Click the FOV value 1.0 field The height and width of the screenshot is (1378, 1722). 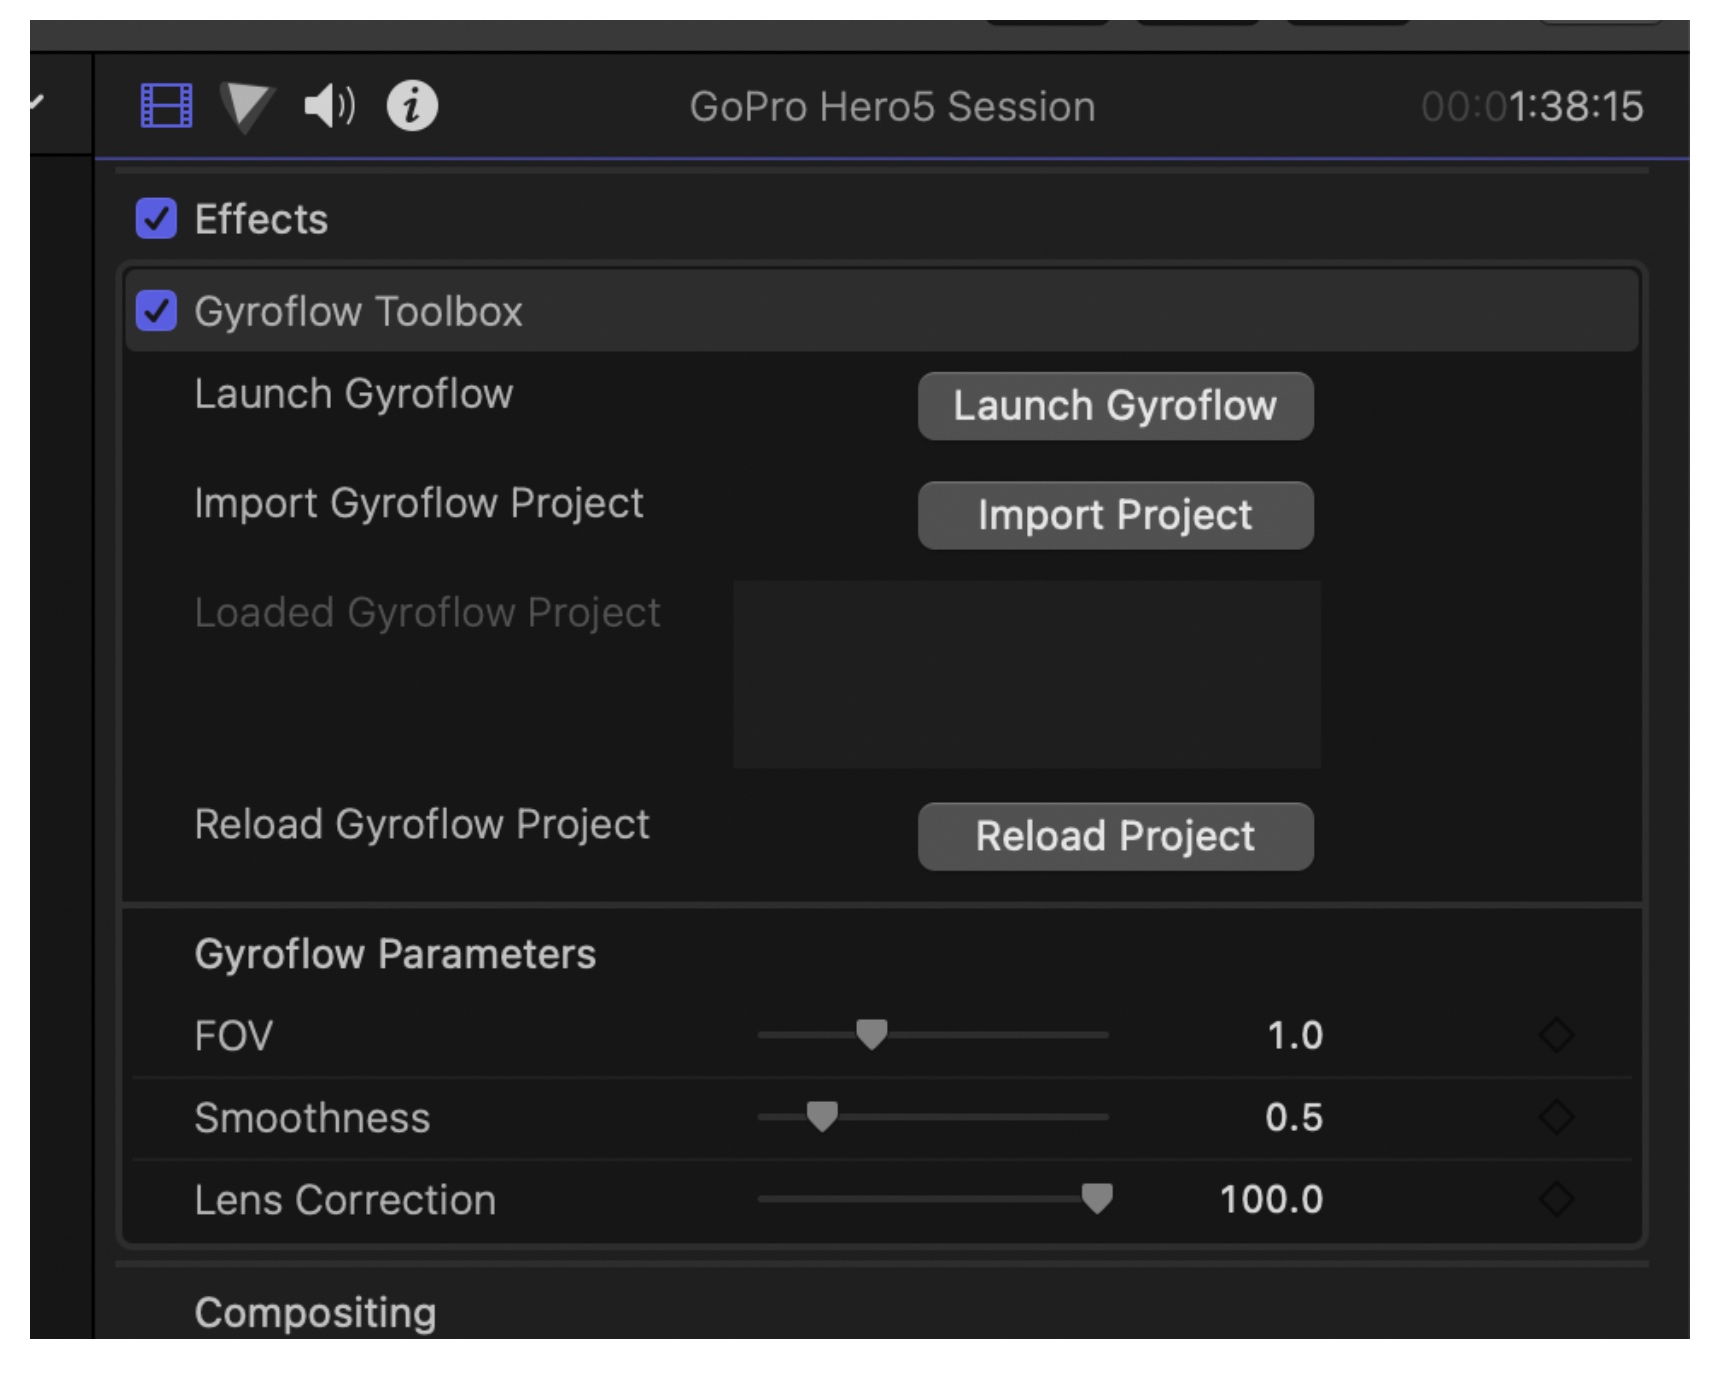1294,1036
